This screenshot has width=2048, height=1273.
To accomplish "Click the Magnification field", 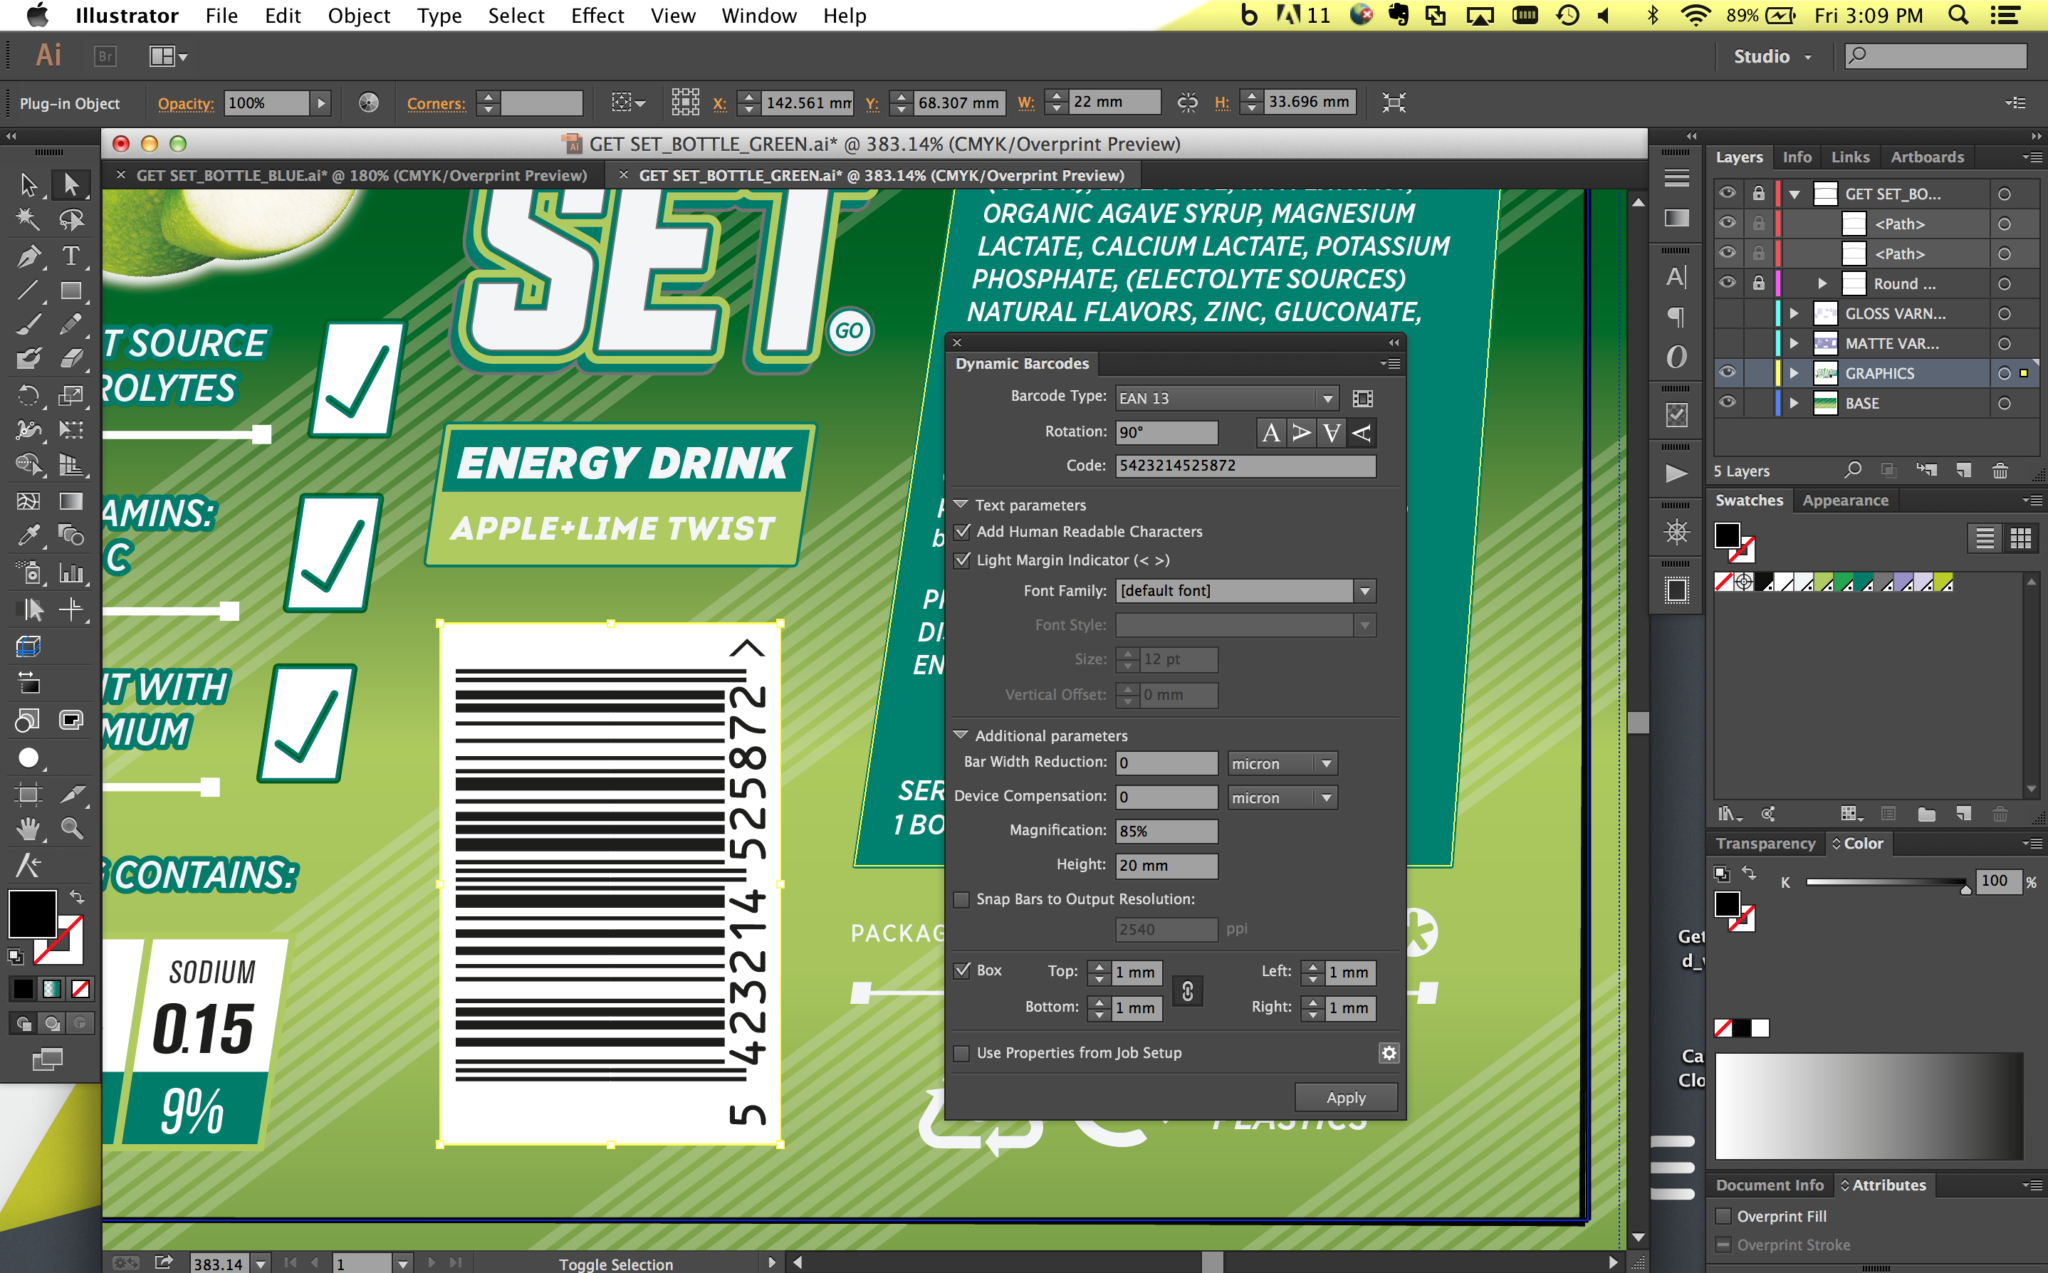I will click(x=1166, y=832).
